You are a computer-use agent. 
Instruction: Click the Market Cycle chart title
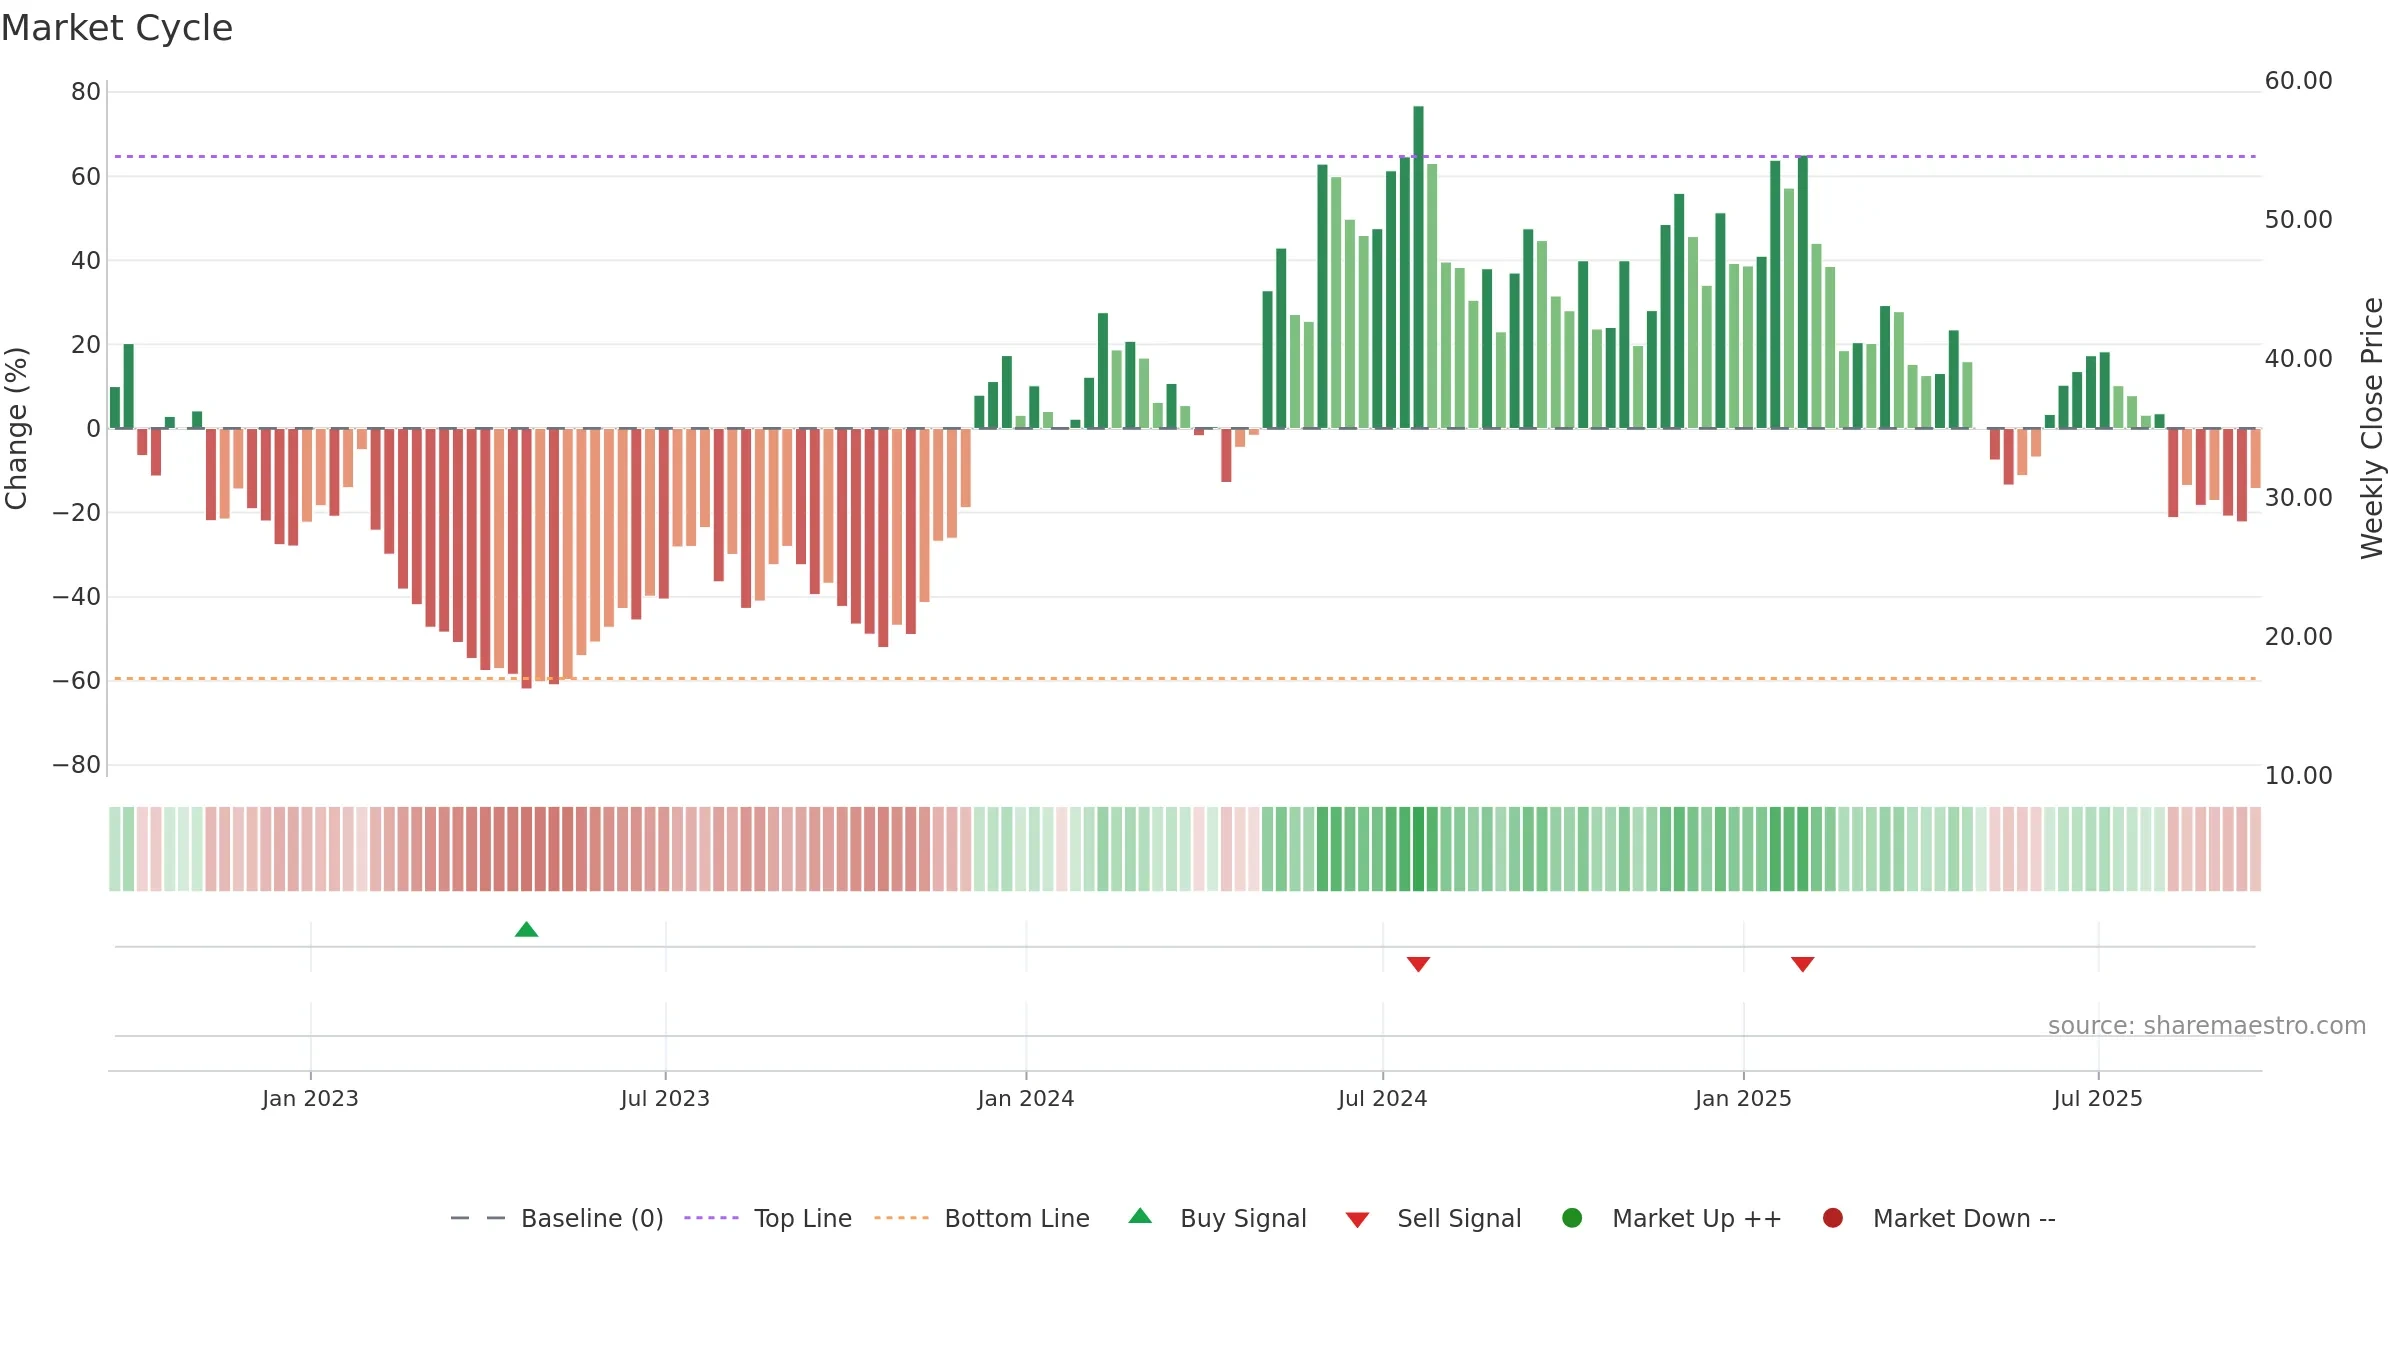click(x=117, y=28)
